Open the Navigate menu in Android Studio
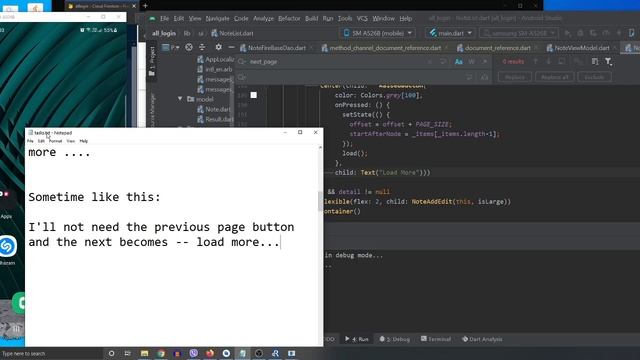Image resolution: width=640 pixels, height=360 pixels. (218, 18)
